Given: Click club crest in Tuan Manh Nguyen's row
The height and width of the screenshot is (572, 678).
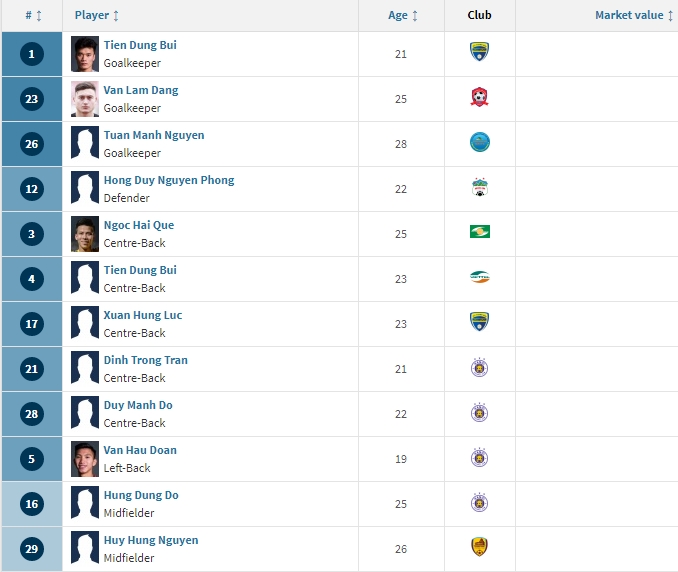Looking at the screenshot, I should pos(480,142).
